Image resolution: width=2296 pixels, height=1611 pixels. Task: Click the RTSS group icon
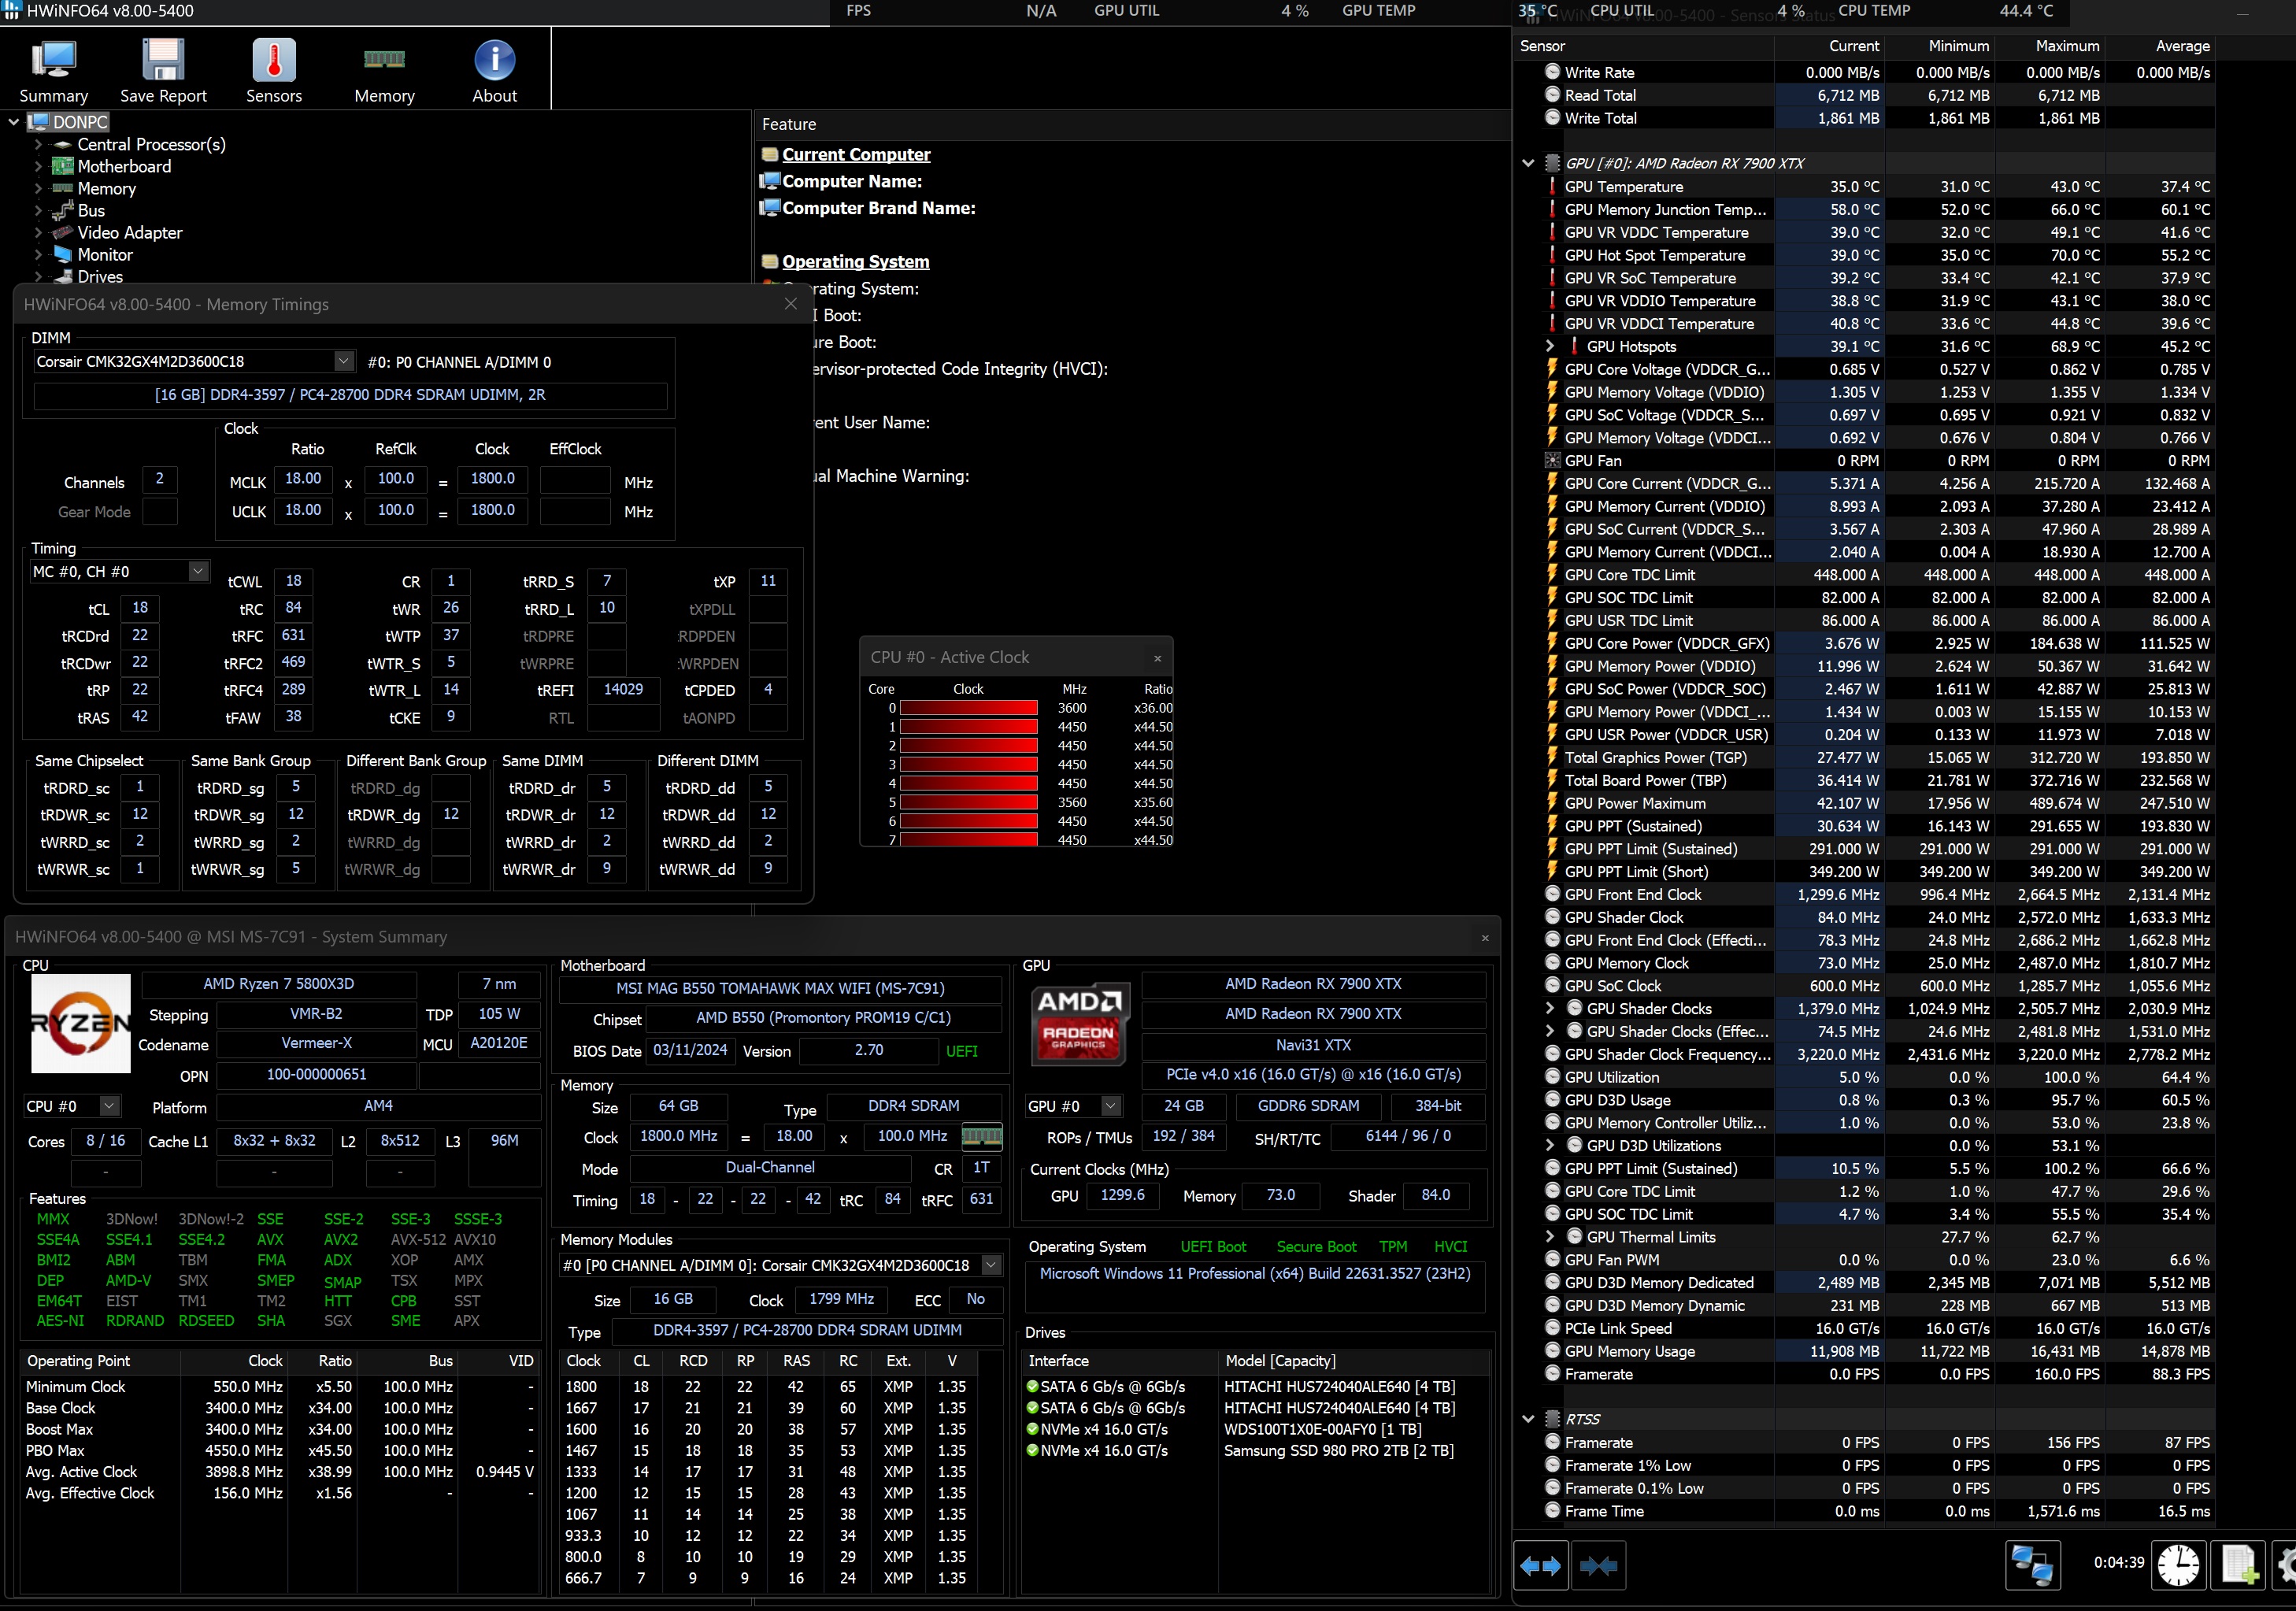tap(1552, 1419)
